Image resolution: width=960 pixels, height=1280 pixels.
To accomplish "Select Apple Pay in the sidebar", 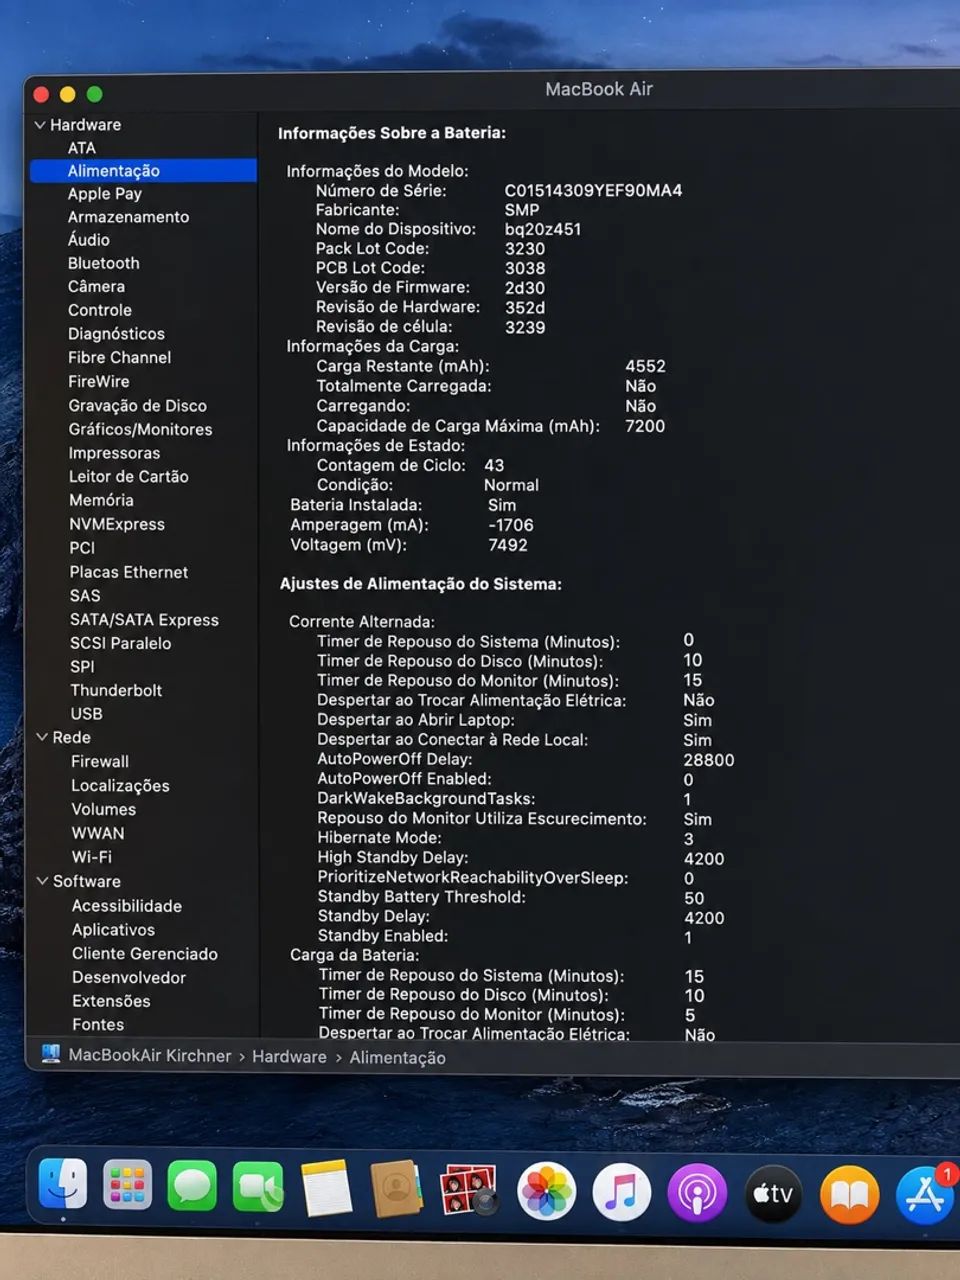I will pyautogui.click(x=104, y=194).
